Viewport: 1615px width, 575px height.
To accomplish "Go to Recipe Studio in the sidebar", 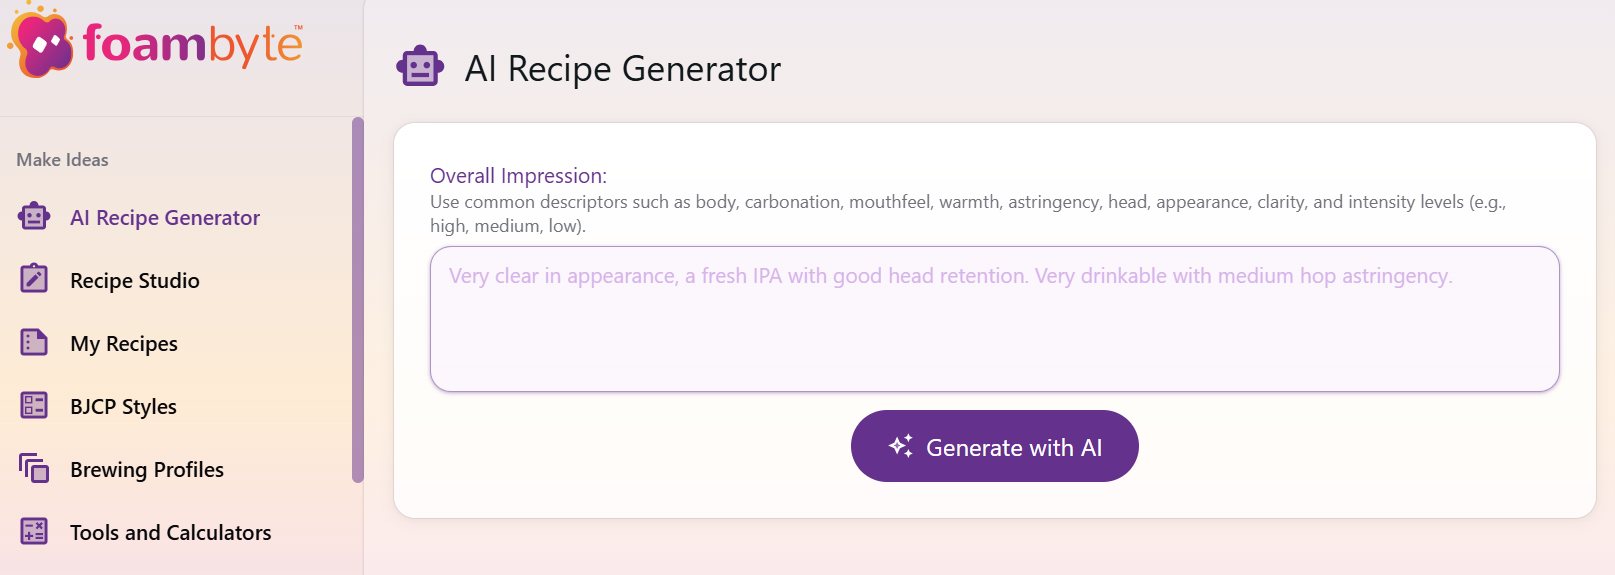I will (135, 281).
